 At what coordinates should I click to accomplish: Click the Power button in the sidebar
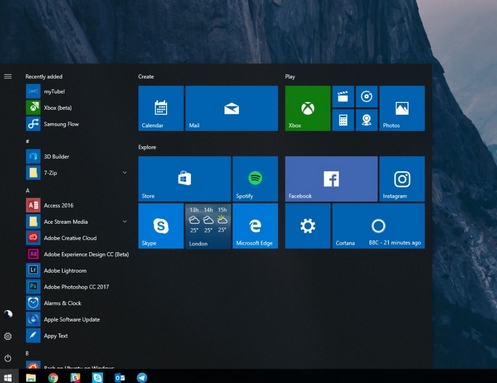(8, 358)
